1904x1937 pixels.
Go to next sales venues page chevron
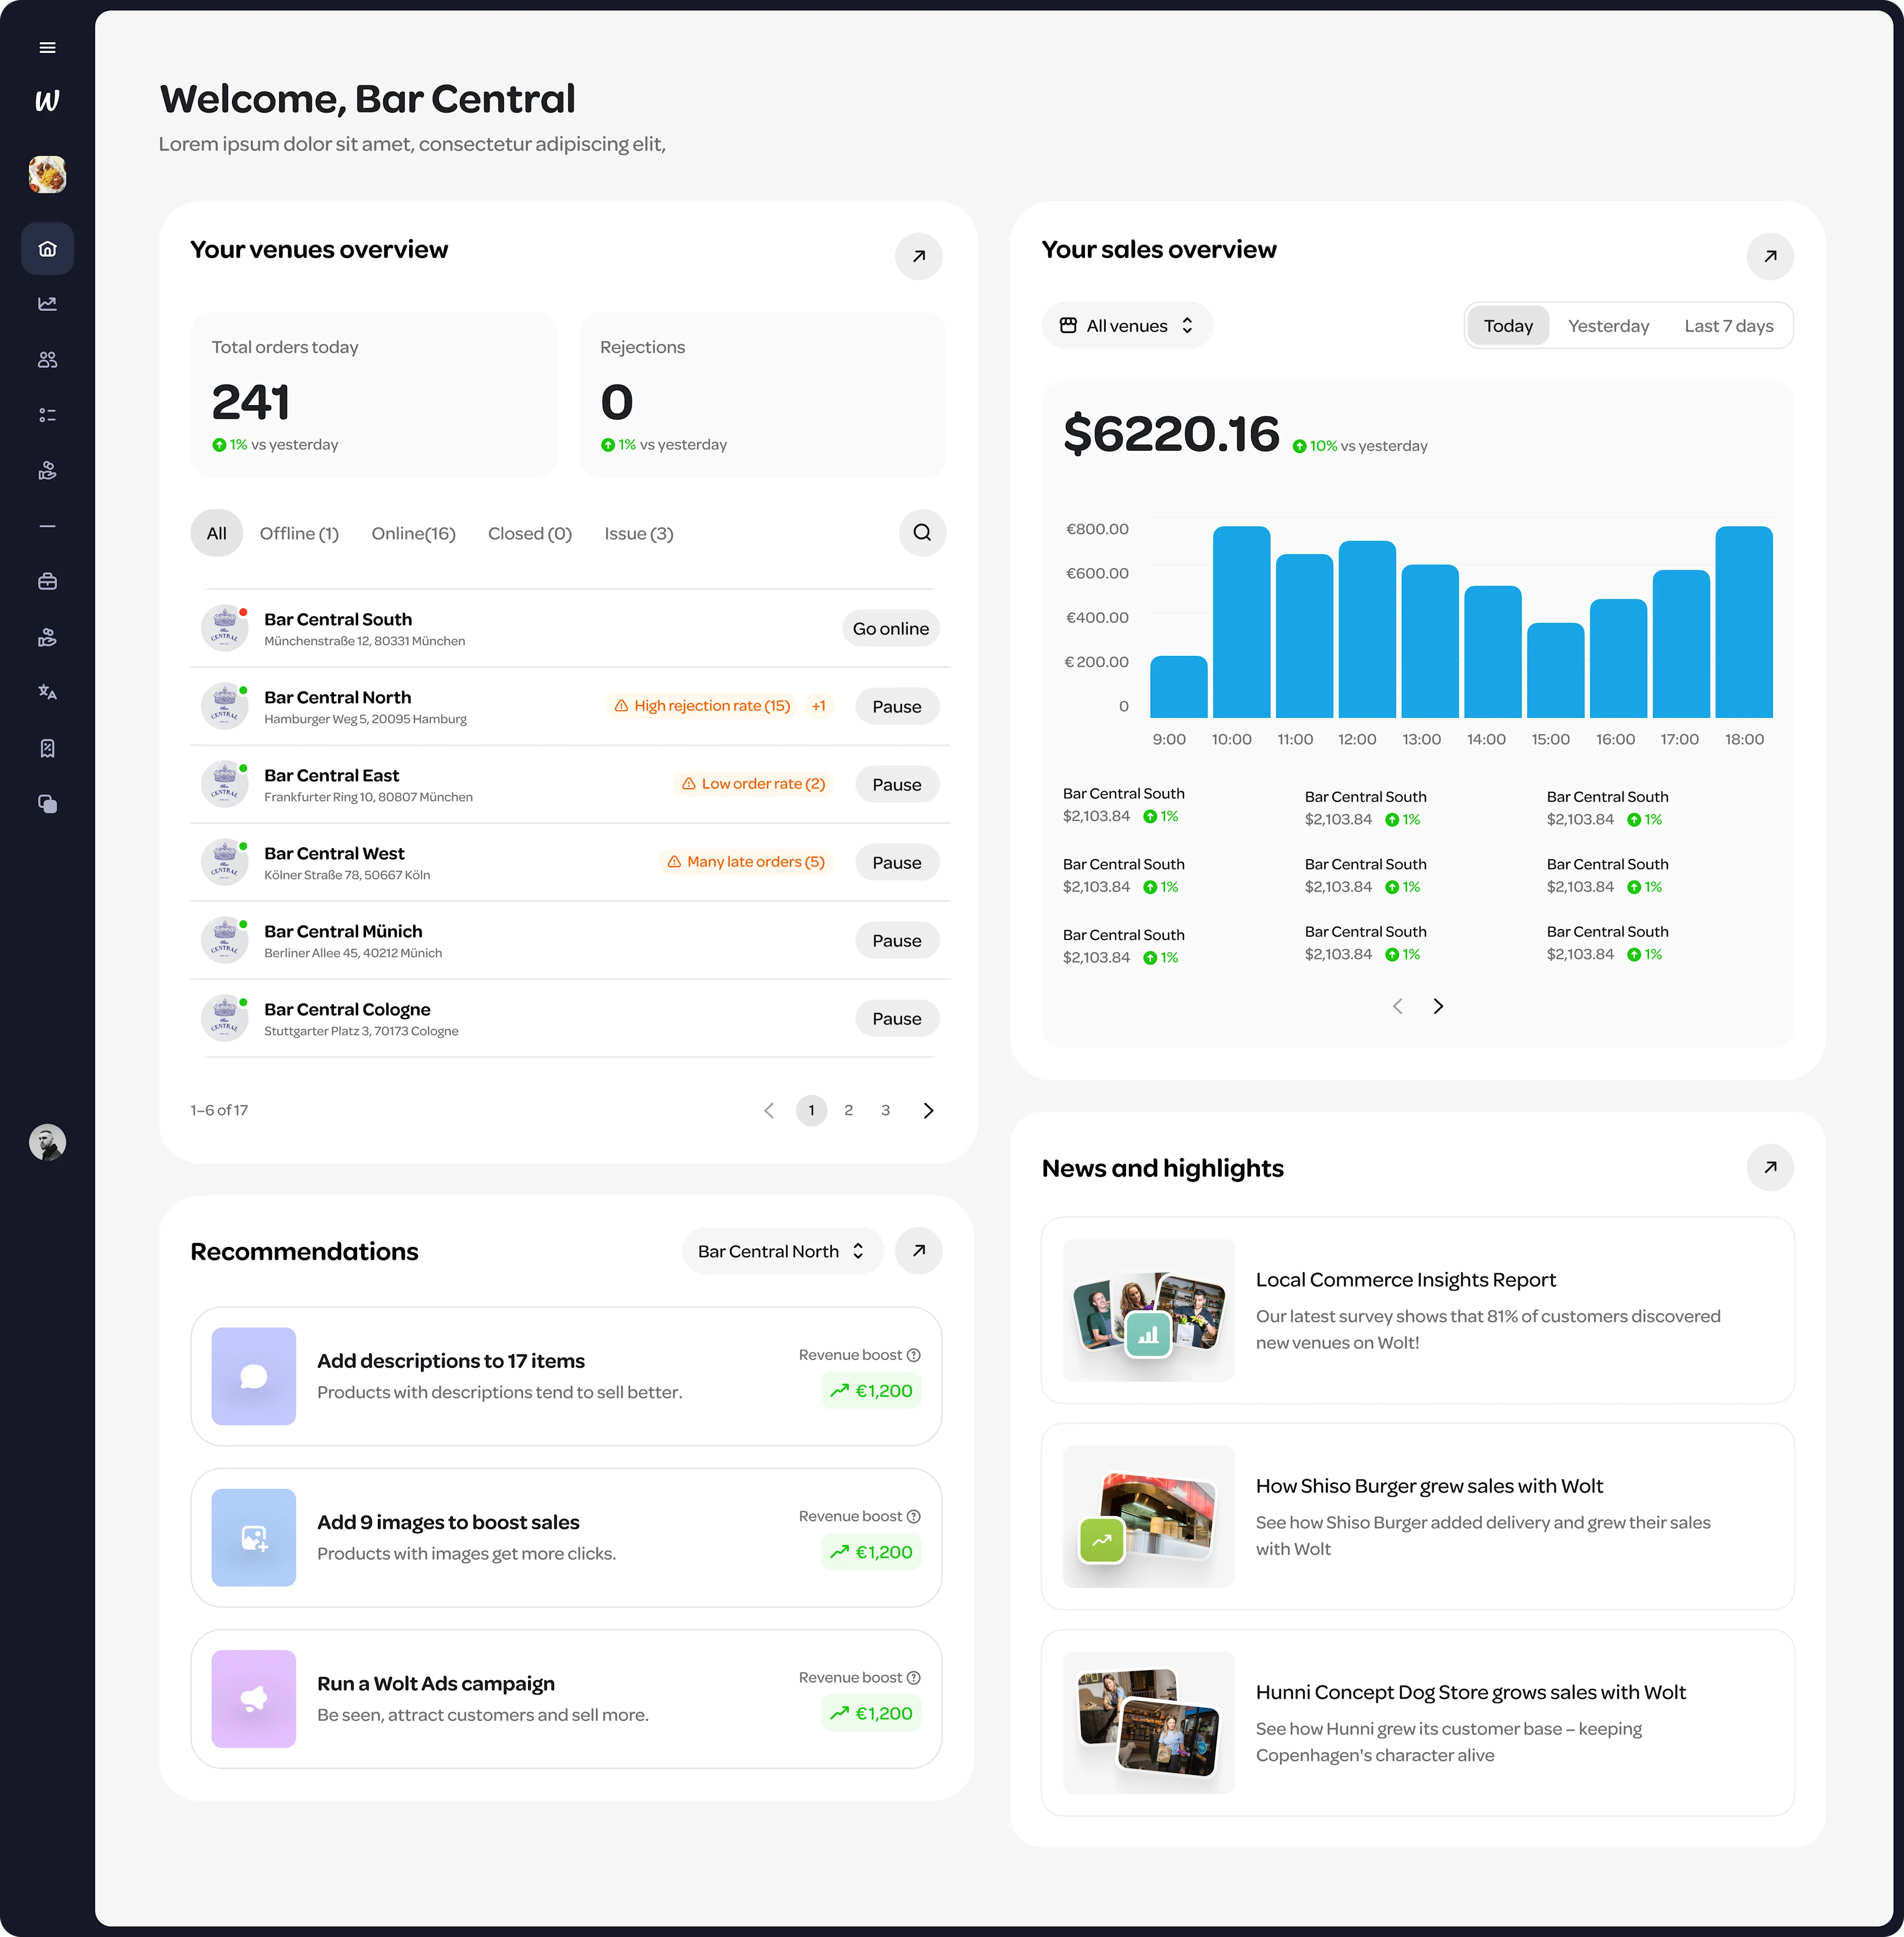coord(1438,1006)
